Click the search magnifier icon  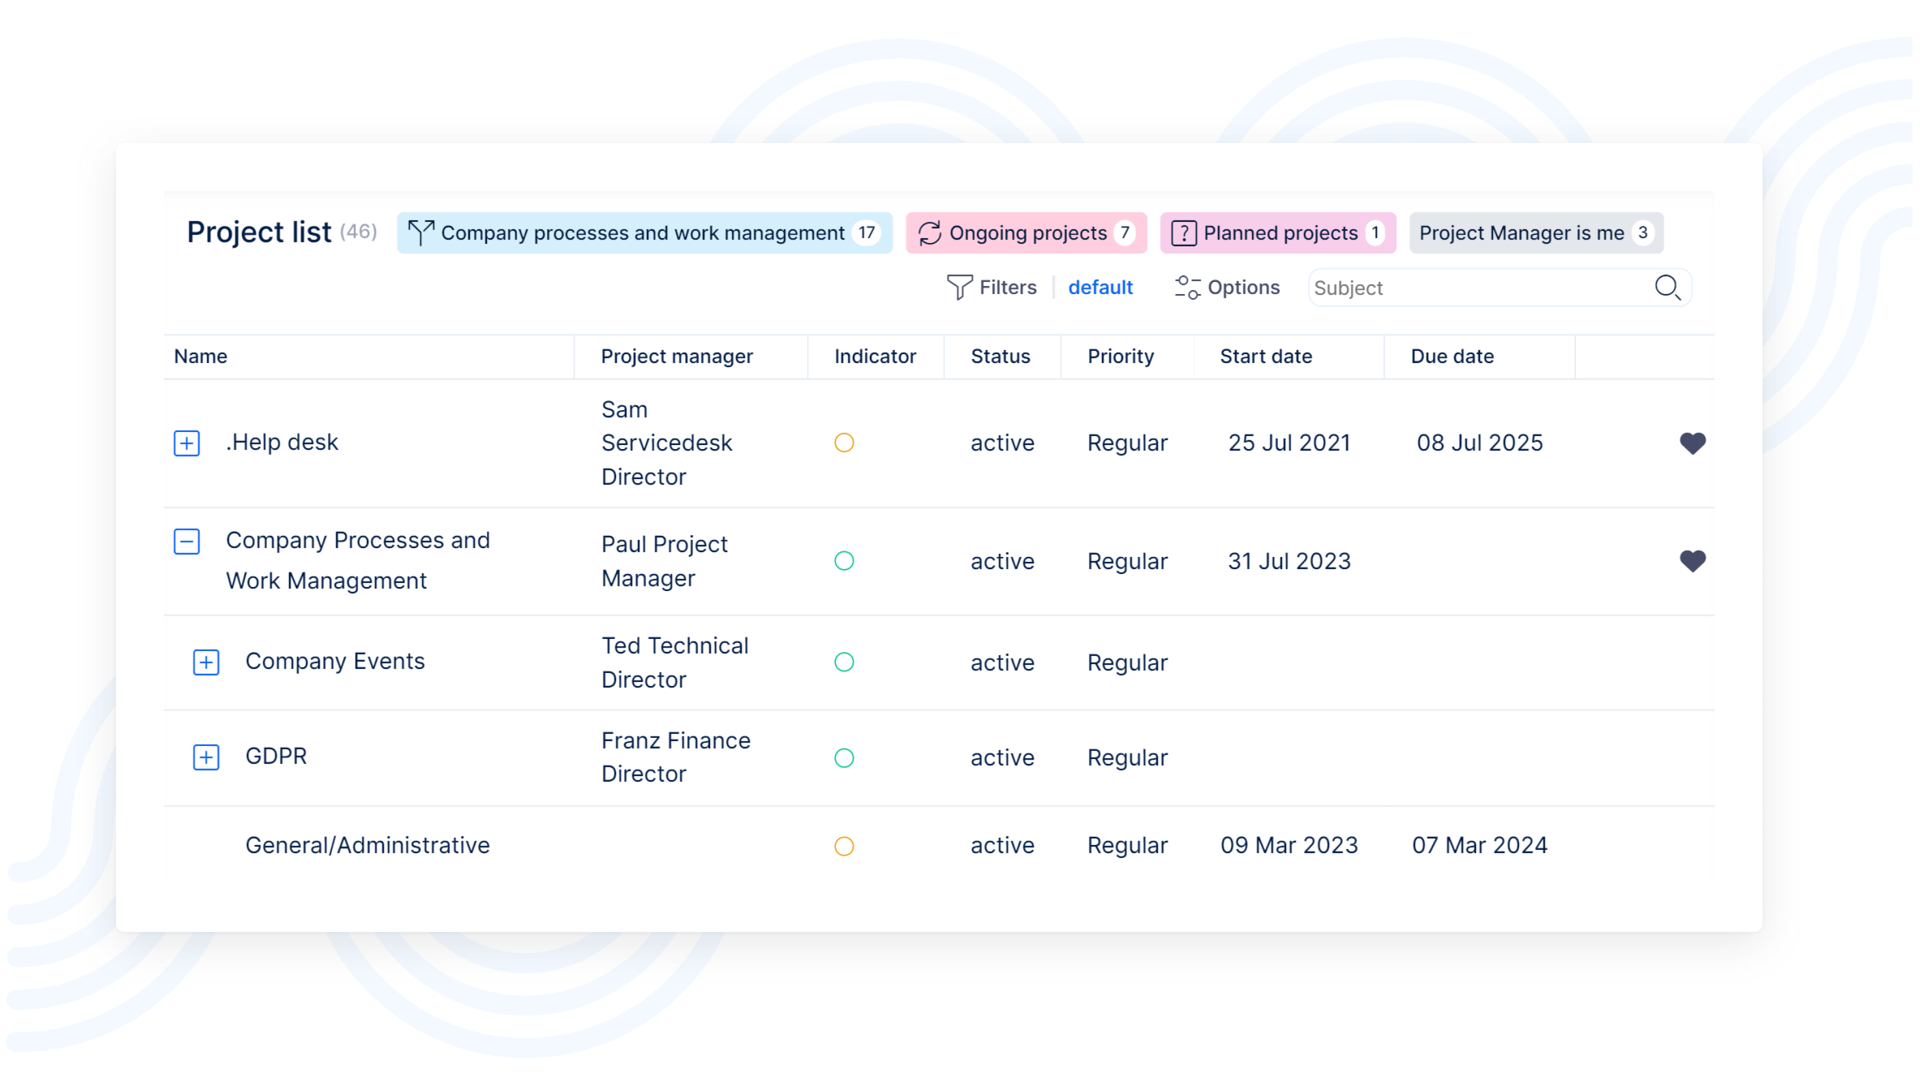pyautogui.click(x=1667, y=288)
